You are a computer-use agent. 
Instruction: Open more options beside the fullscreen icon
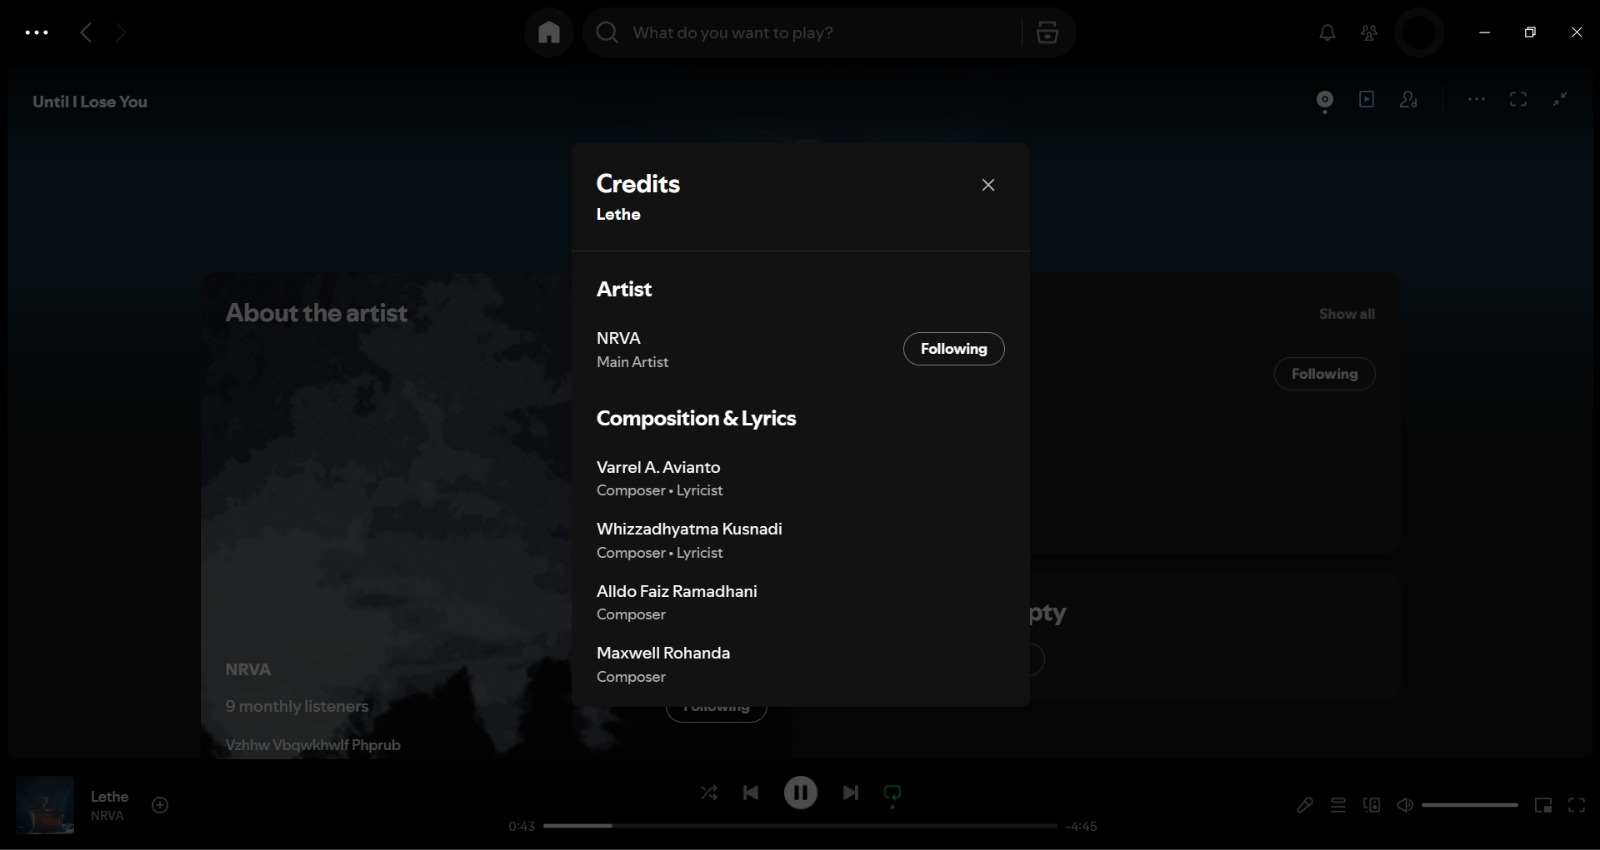point(1476,99)
